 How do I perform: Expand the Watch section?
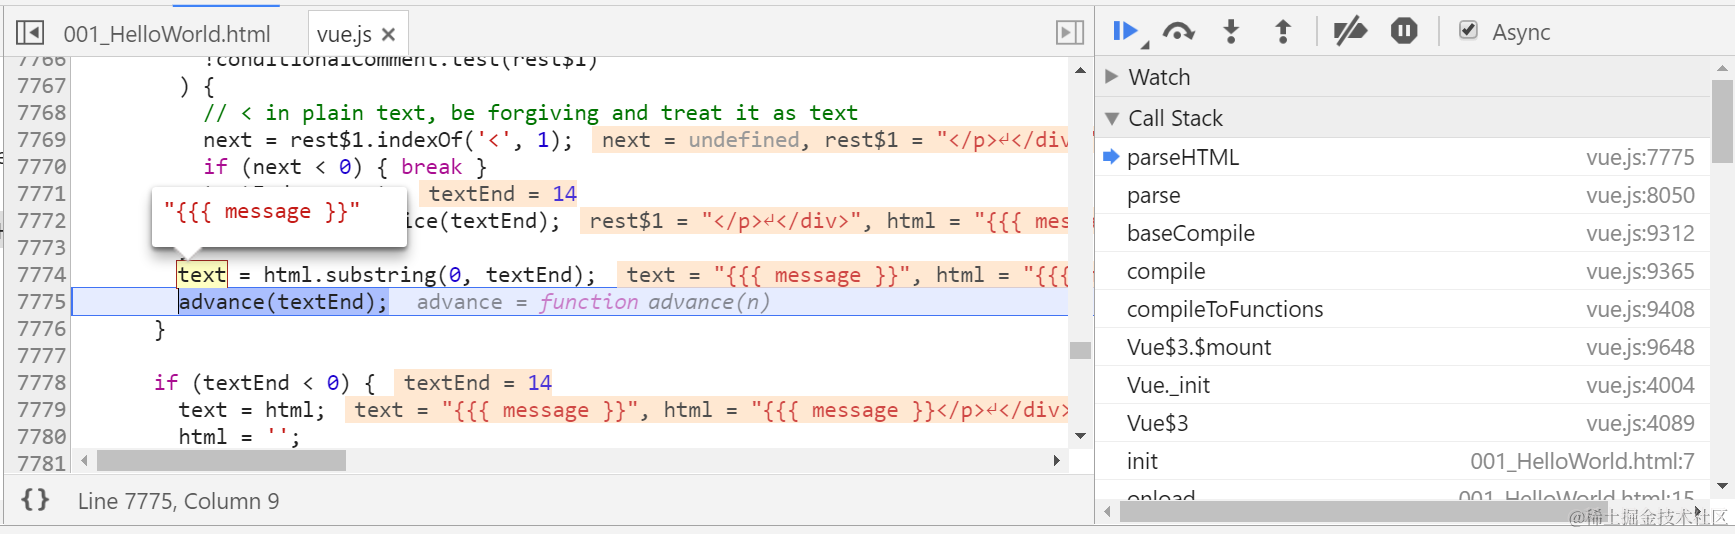[x=1111, y=77]
